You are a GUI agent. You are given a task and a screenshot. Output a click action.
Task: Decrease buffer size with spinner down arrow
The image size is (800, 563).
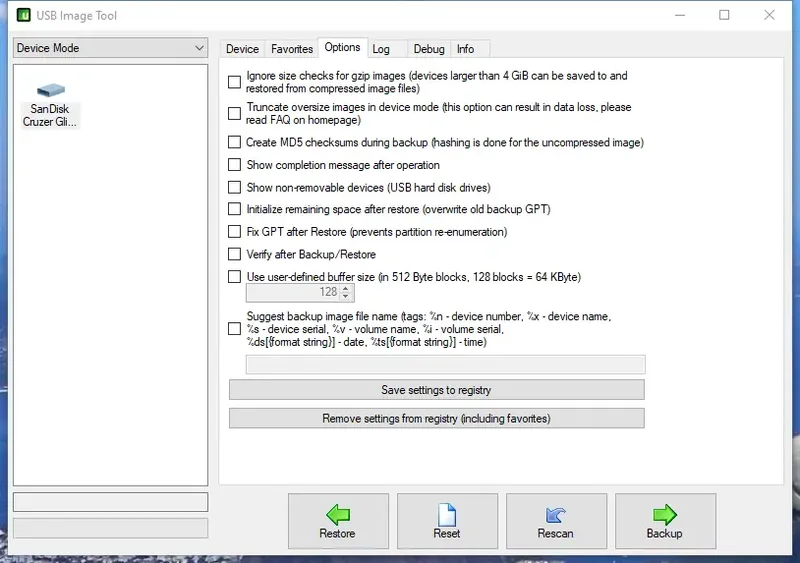point(346,296)
